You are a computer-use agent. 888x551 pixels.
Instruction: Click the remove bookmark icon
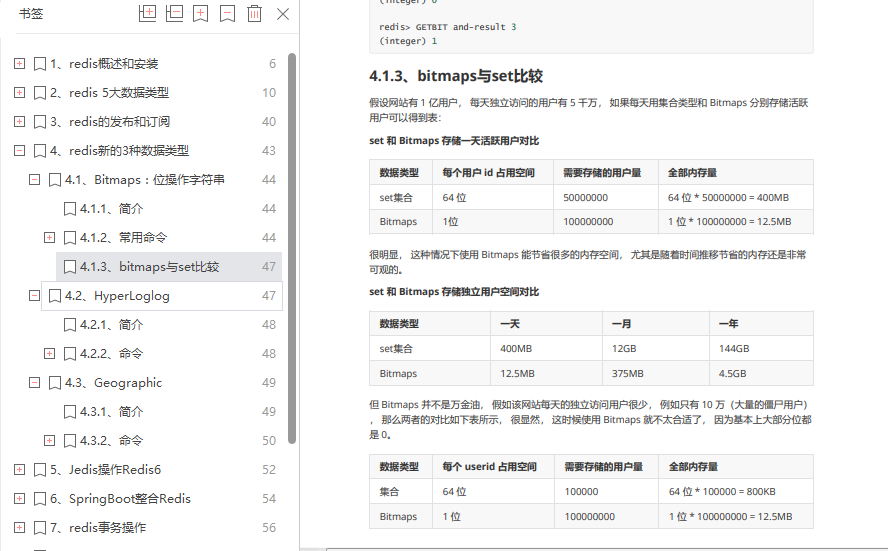point(228,14)
